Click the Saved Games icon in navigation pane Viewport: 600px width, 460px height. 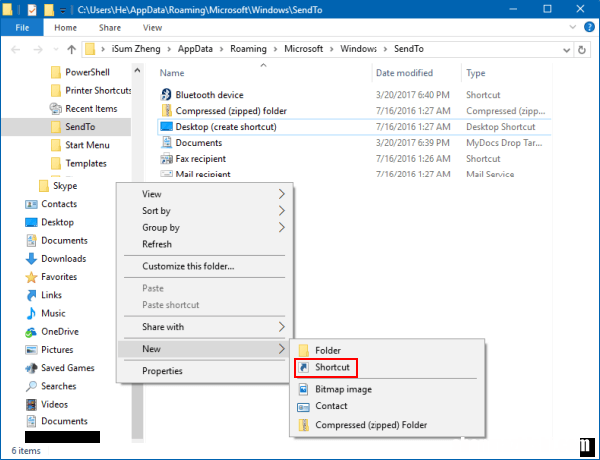(x=31, y=368)
